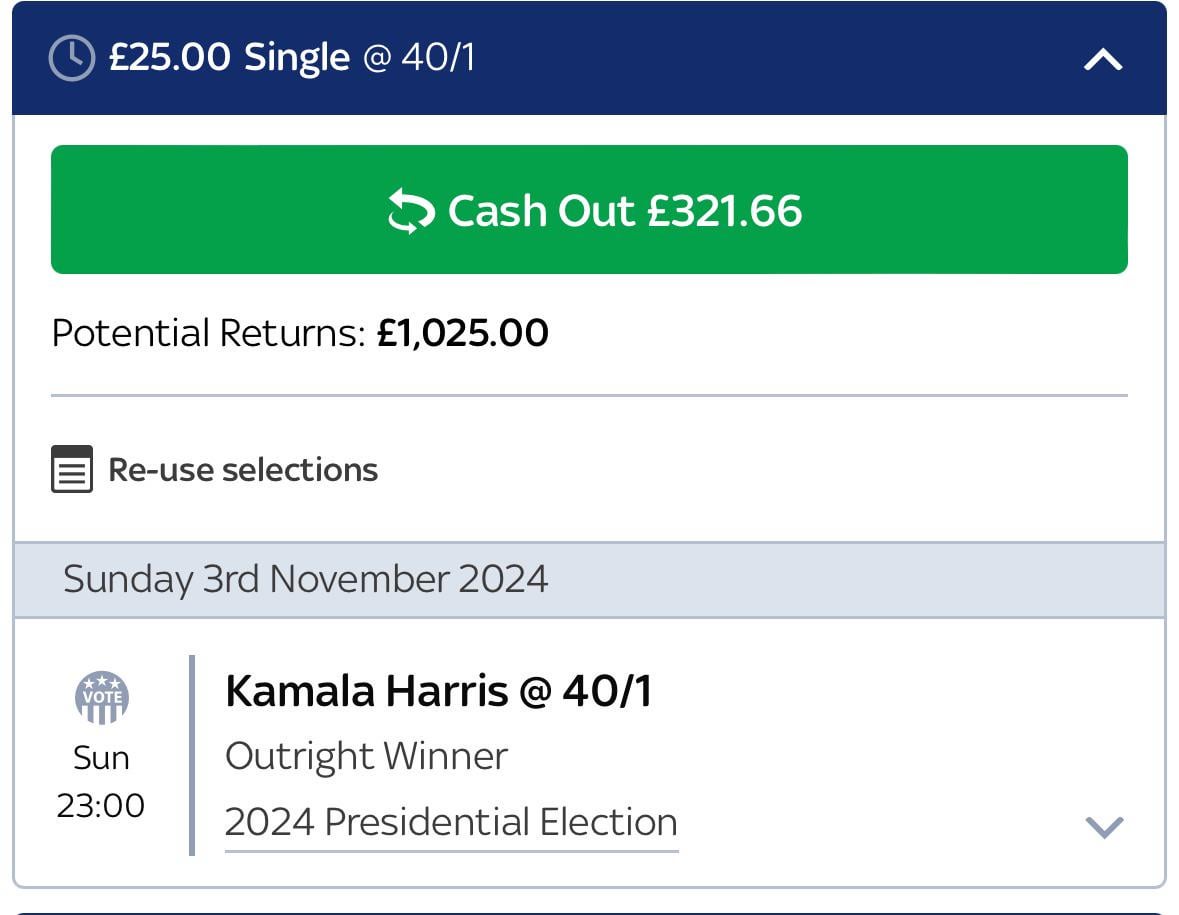1179x915 pixels.
Task: Click the next bet card edge below
Action: (x=589, y=911)
